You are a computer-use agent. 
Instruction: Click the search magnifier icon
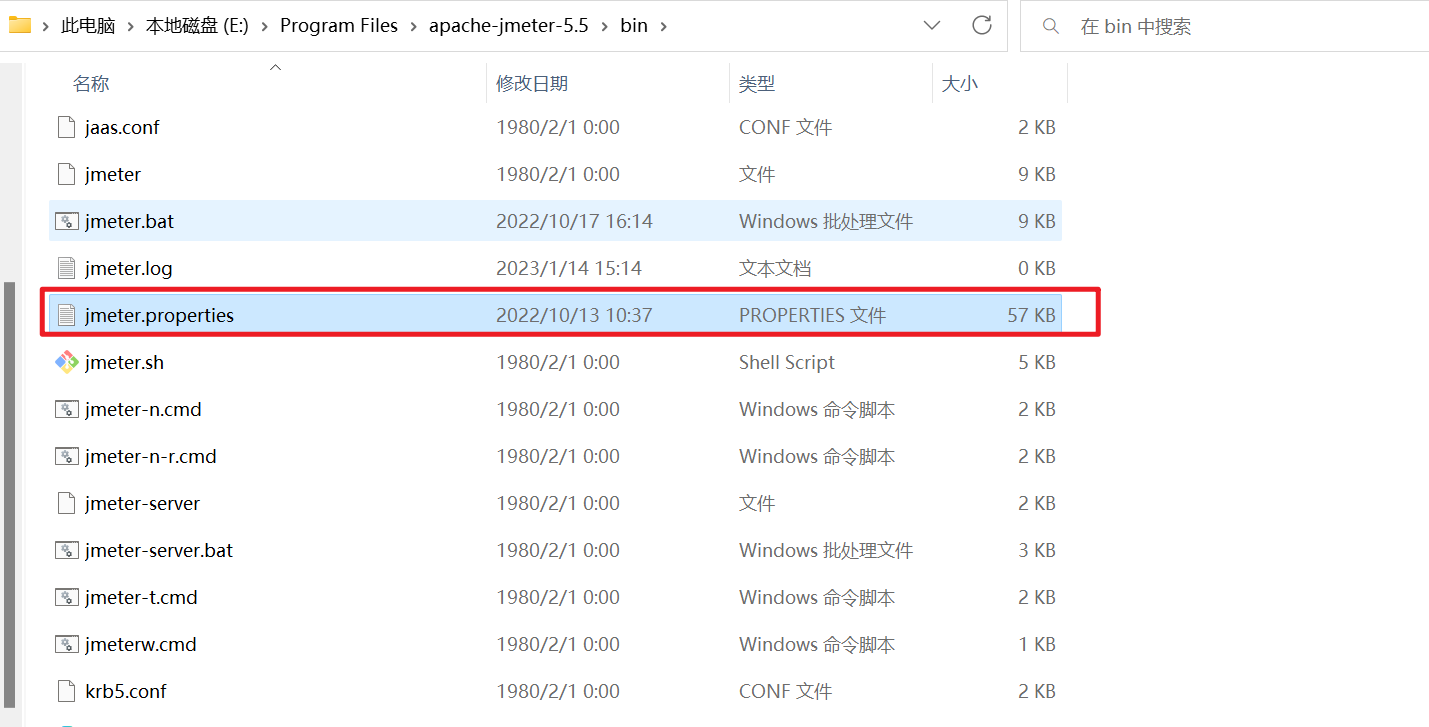click(x=1050, y=26)
